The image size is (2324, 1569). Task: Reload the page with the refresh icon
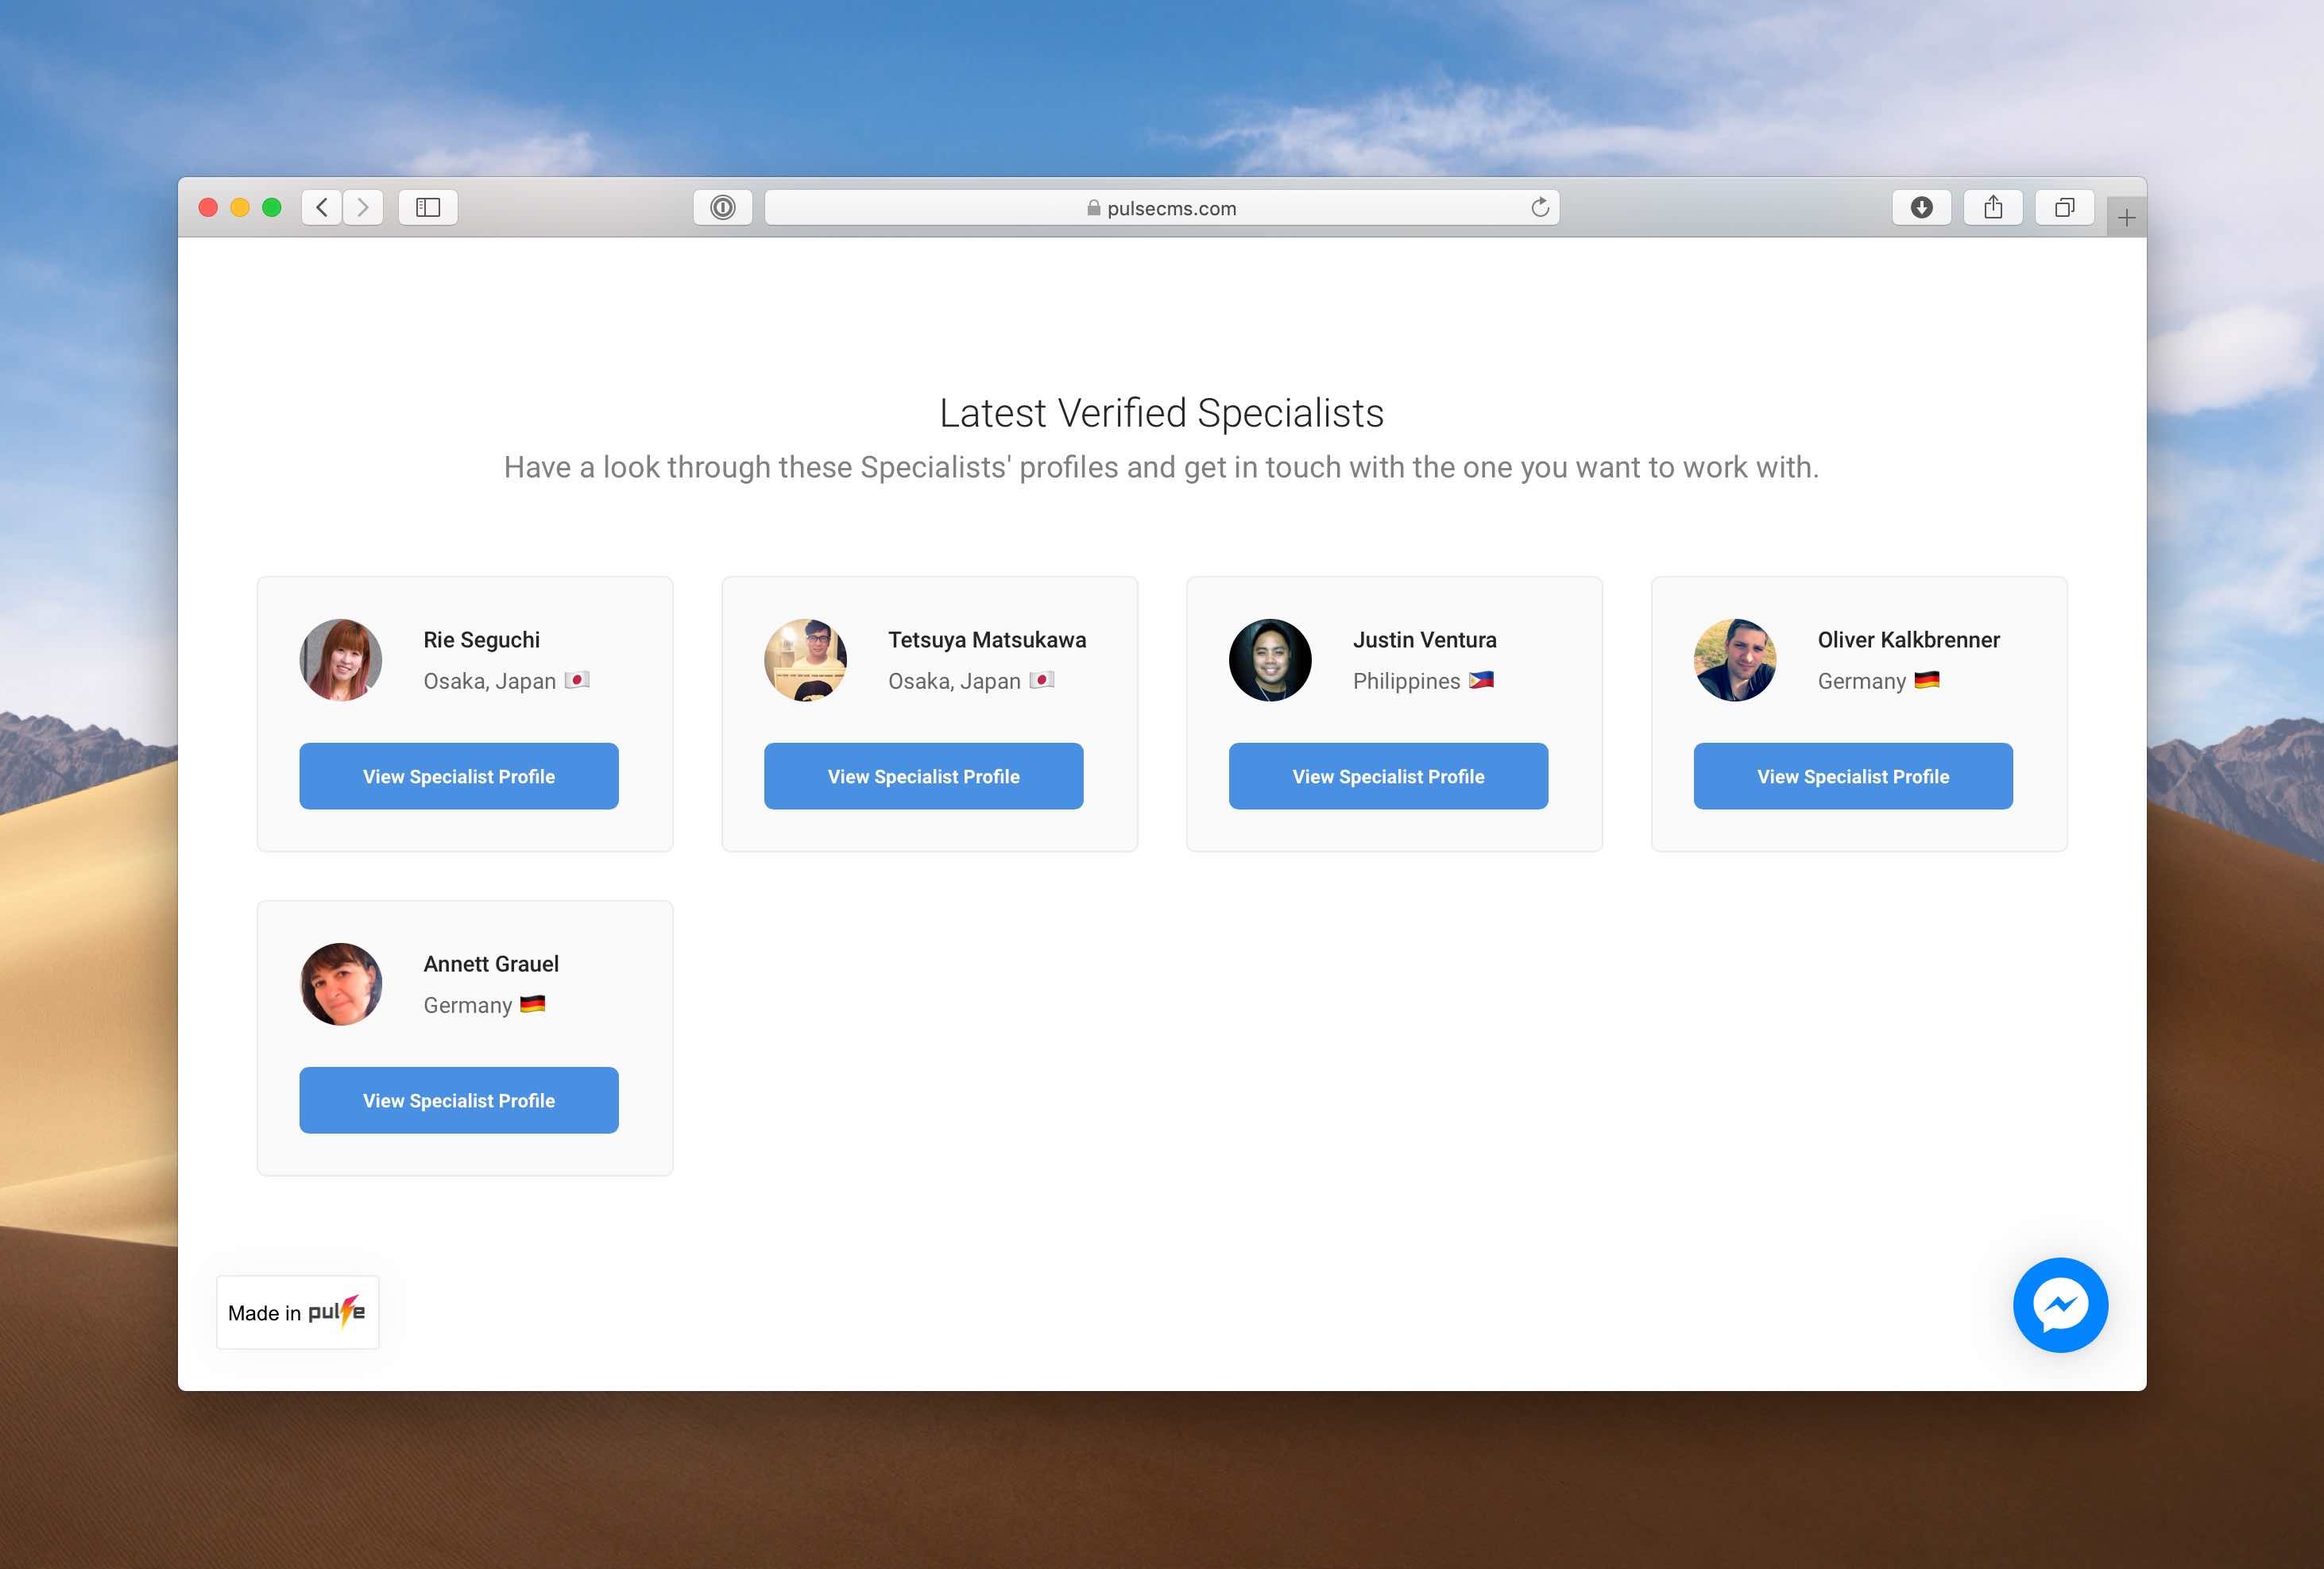pos(1540,207)
